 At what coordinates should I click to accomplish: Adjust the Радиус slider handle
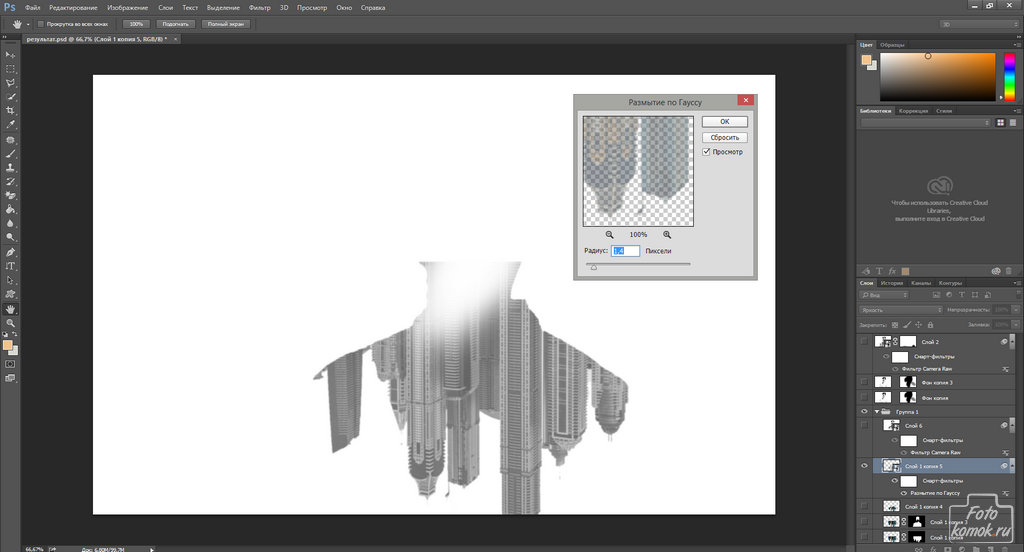pos(593,267)
